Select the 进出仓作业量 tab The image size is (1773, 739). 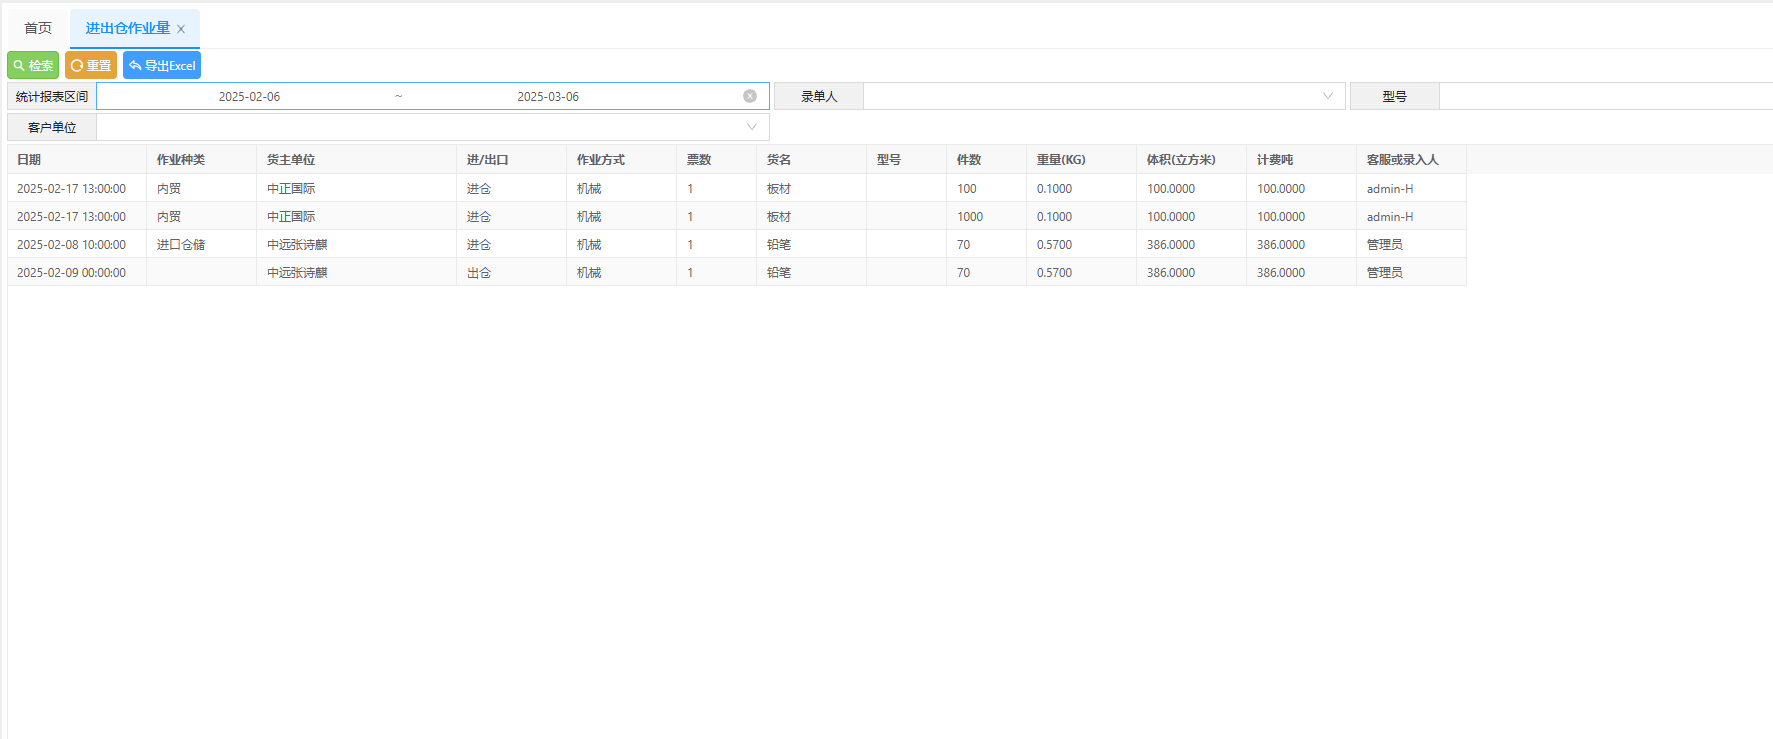click(127, 28)
